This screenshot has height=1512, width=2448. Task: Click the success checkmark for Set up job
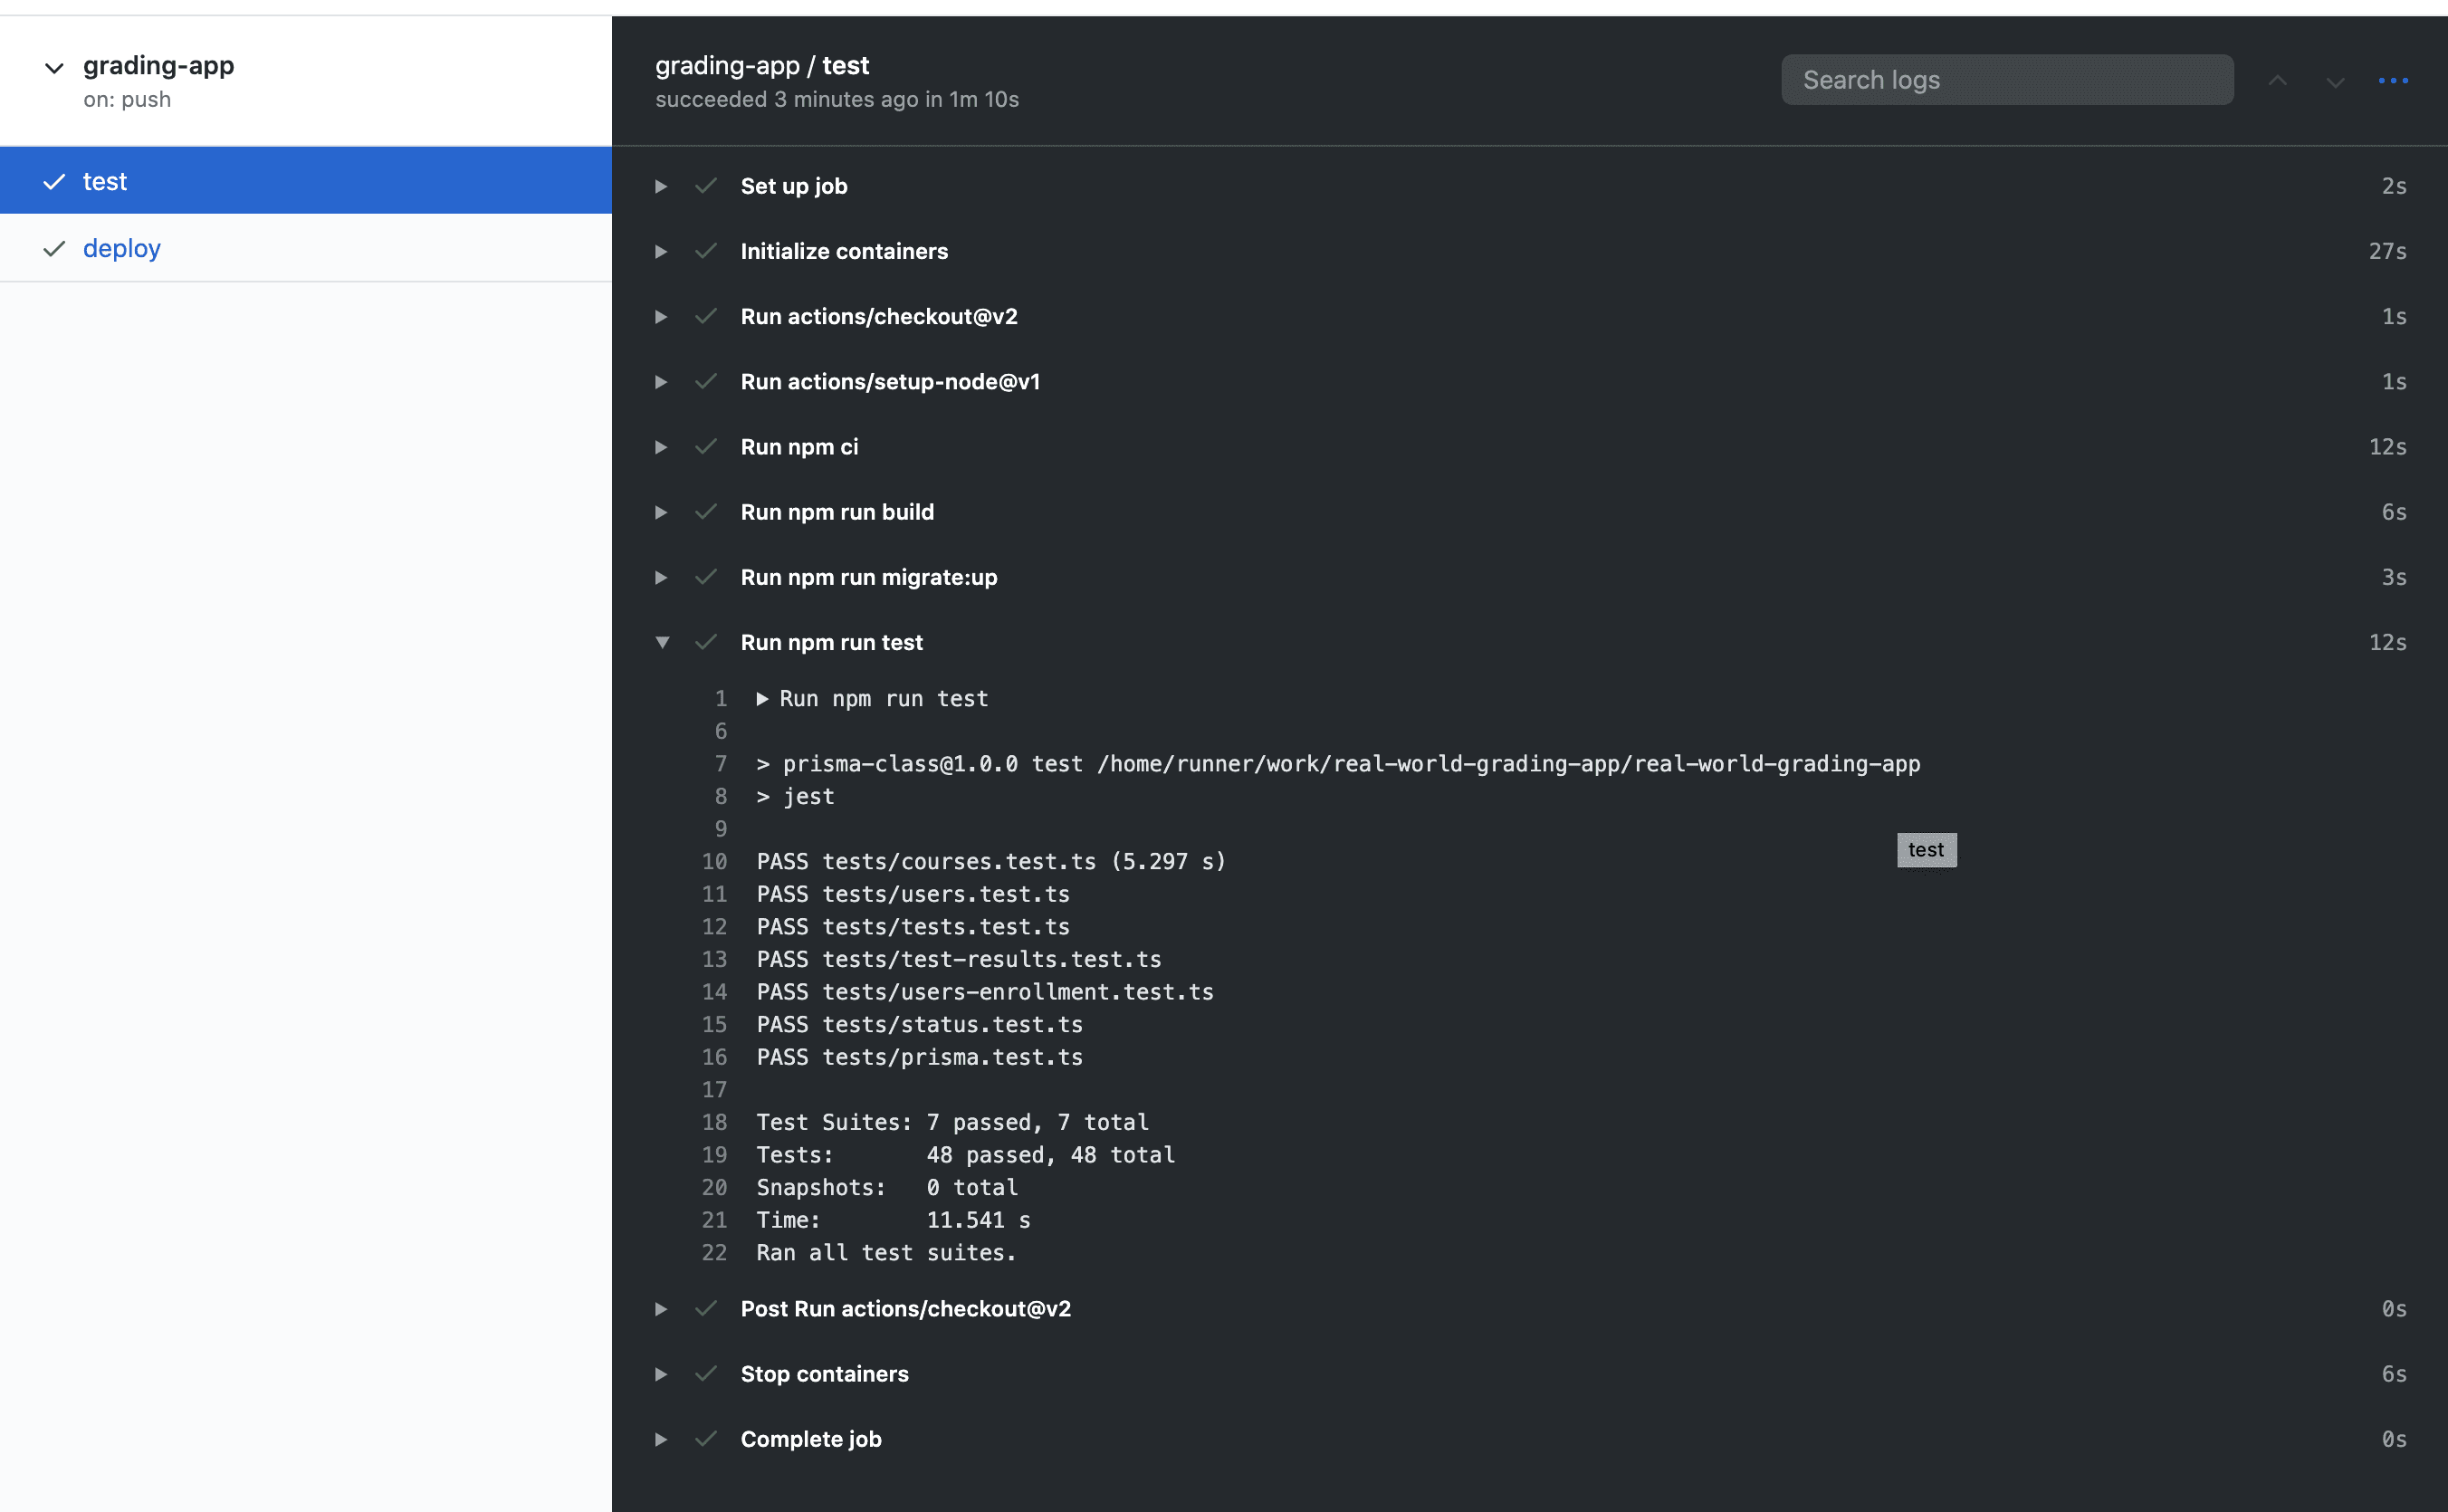click(x=706, y=186)
